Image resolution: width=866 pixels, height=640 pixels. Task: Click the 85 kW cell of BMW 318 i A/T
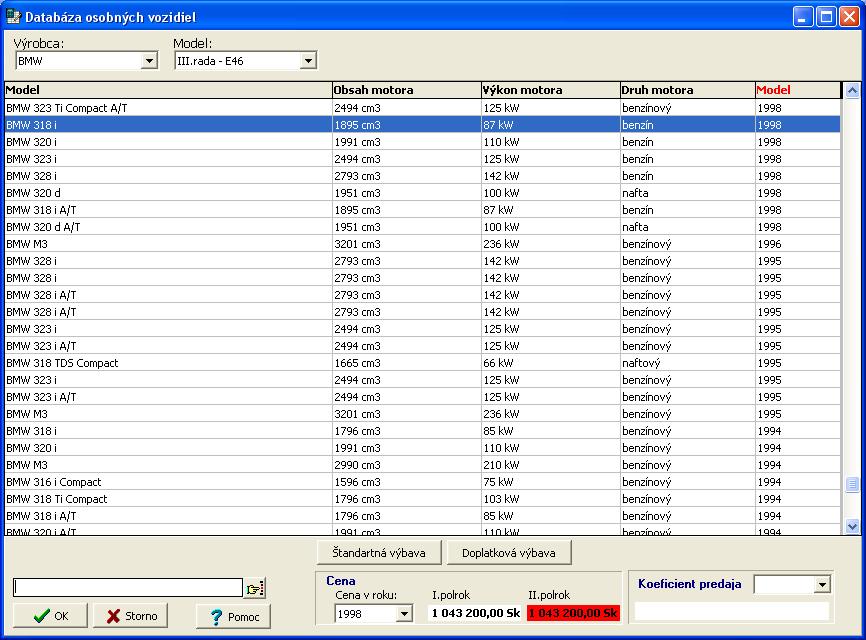551,516
